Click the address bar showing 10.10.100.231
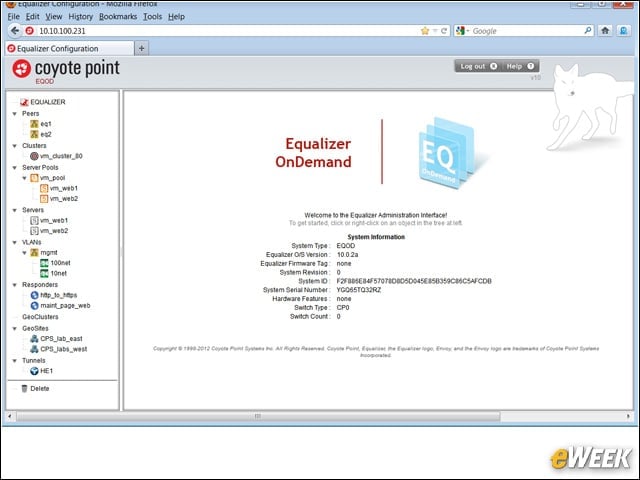This screenshot has width=640, height=480. pyautogui.click(x=229, y=31)
